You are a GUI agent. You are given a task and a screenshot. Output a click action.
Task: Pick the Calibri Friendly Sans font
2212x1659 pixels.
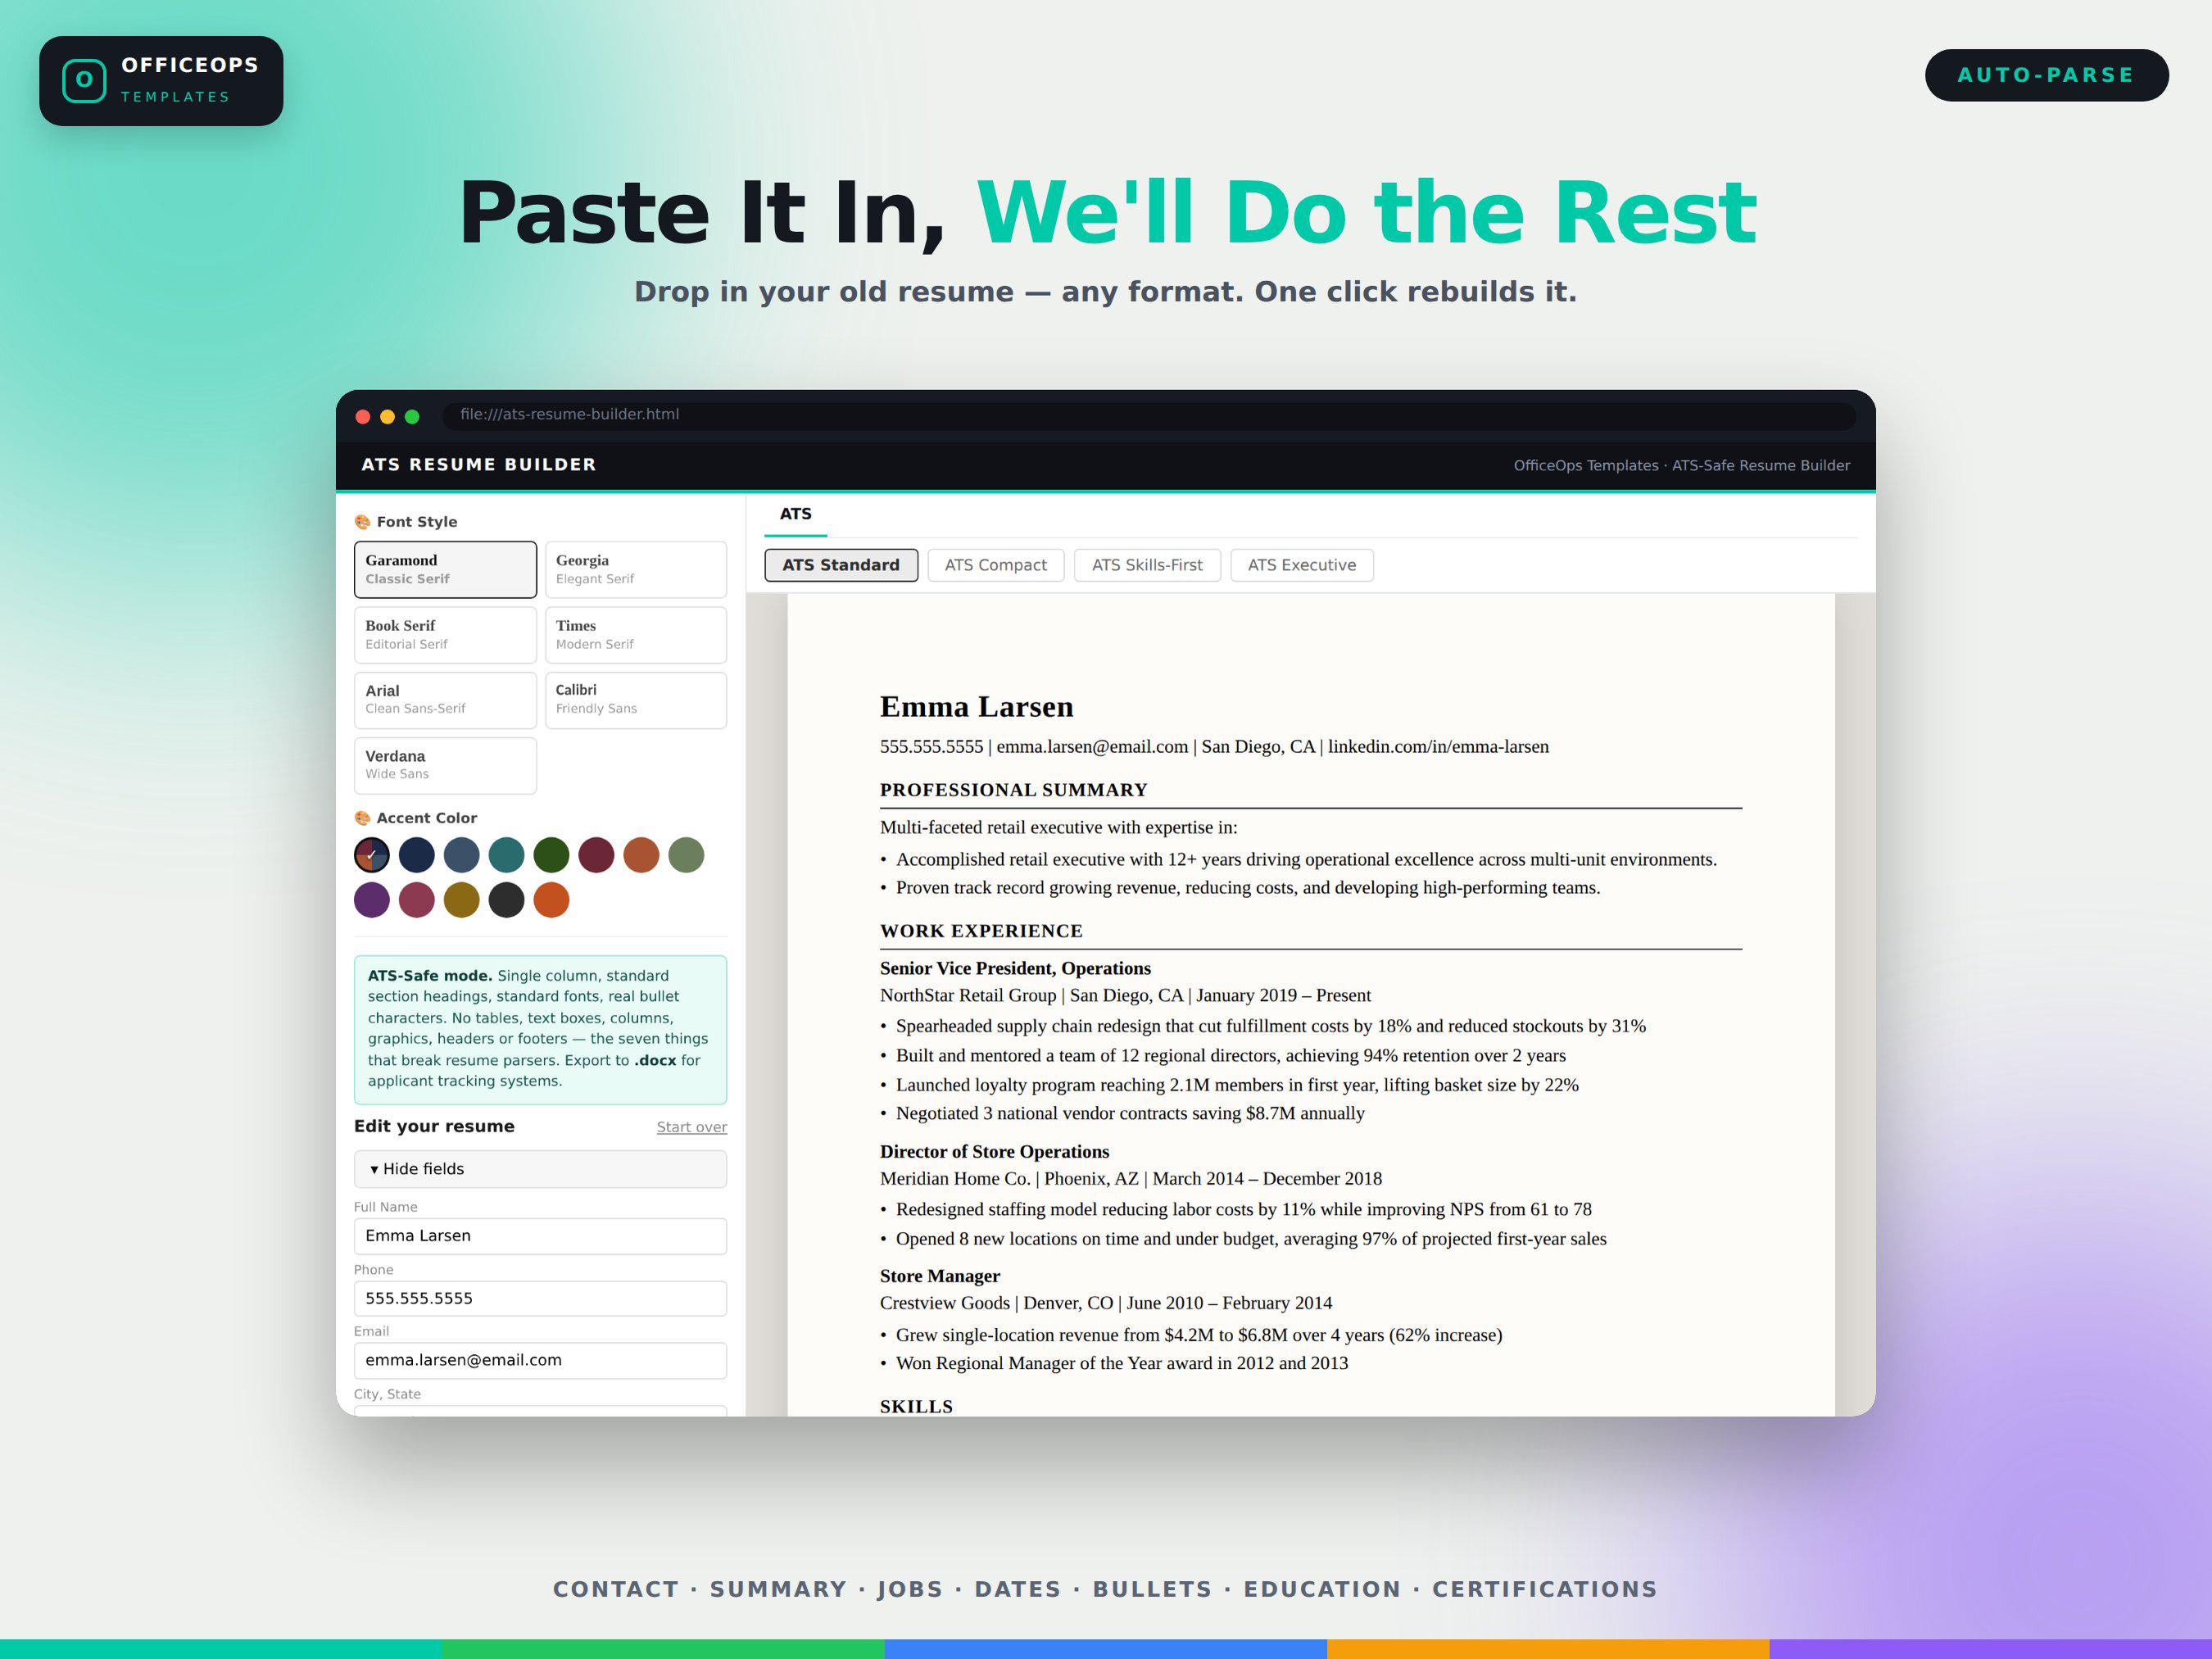pyautogui.click(x=636, y=700)
